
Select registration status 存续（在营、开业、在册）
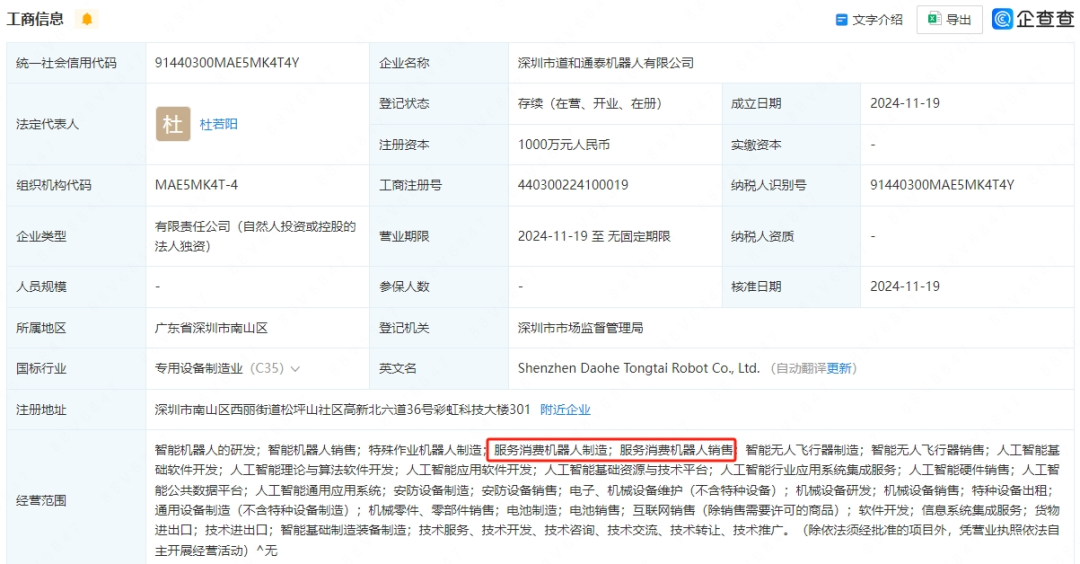pyautogui.click(x=590, y=103)
